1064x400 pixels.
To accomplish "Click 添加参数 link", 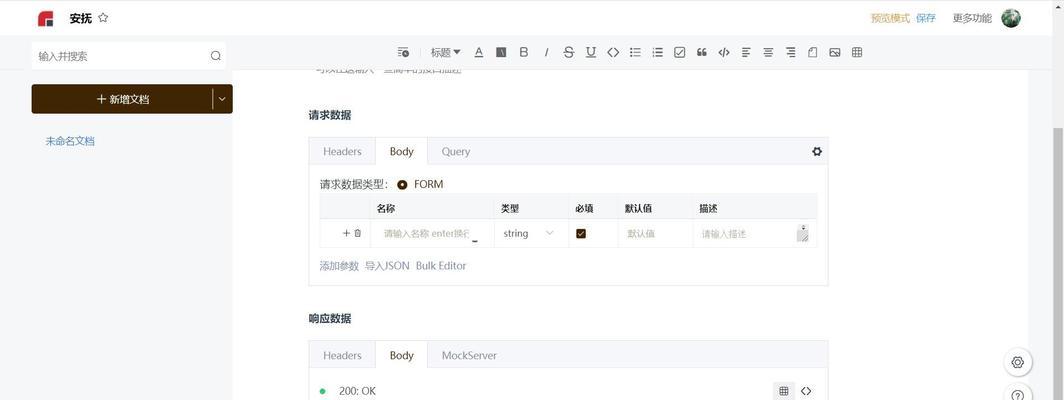I will tap(339, 266).
